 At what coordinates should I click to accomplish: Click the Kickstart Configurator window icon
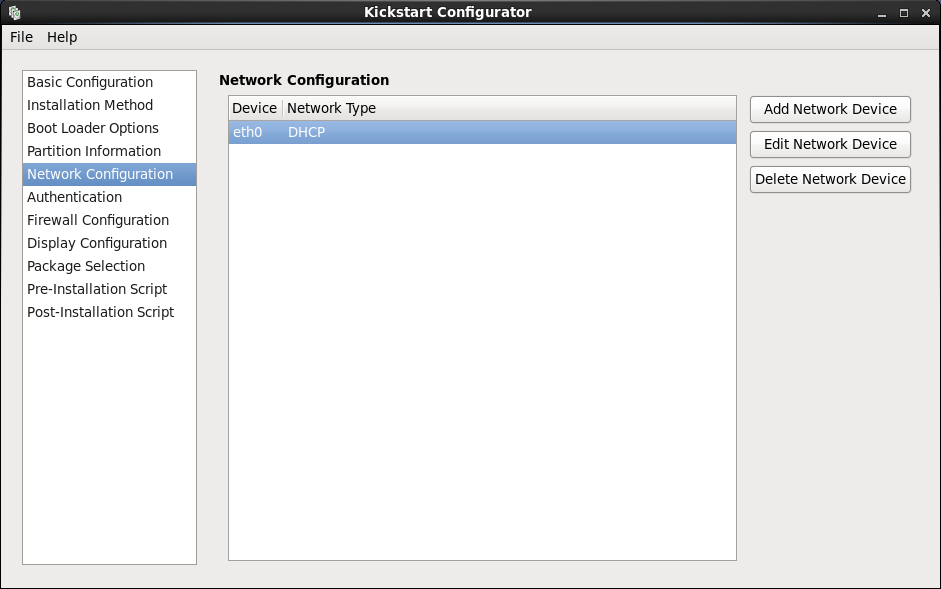coord(14,13)
